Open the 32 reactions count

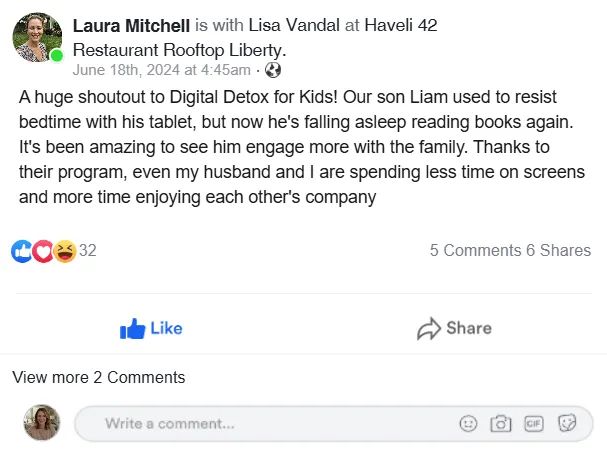pos(87,250)
